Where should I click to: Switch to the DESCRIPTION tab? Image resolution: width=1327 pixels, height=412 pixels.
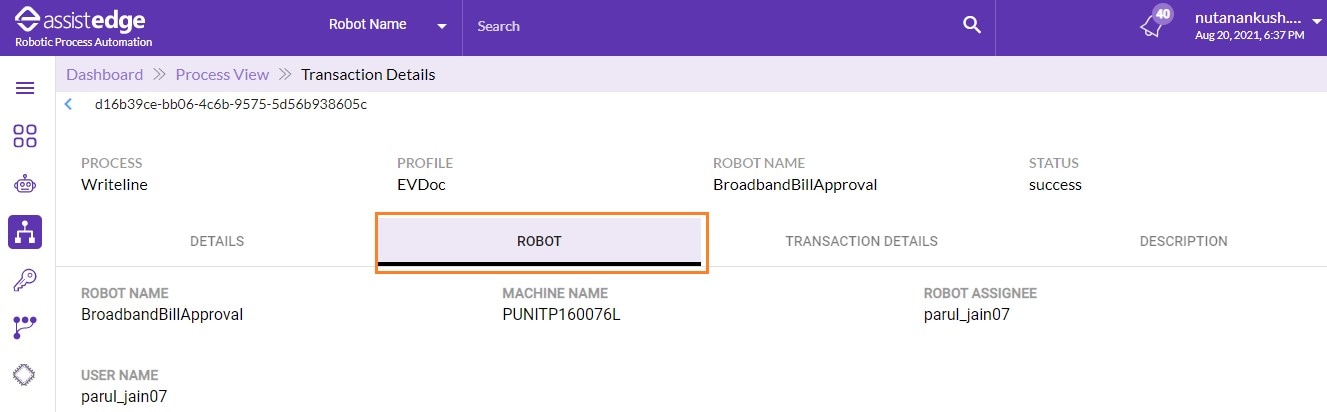point(1183,241)
